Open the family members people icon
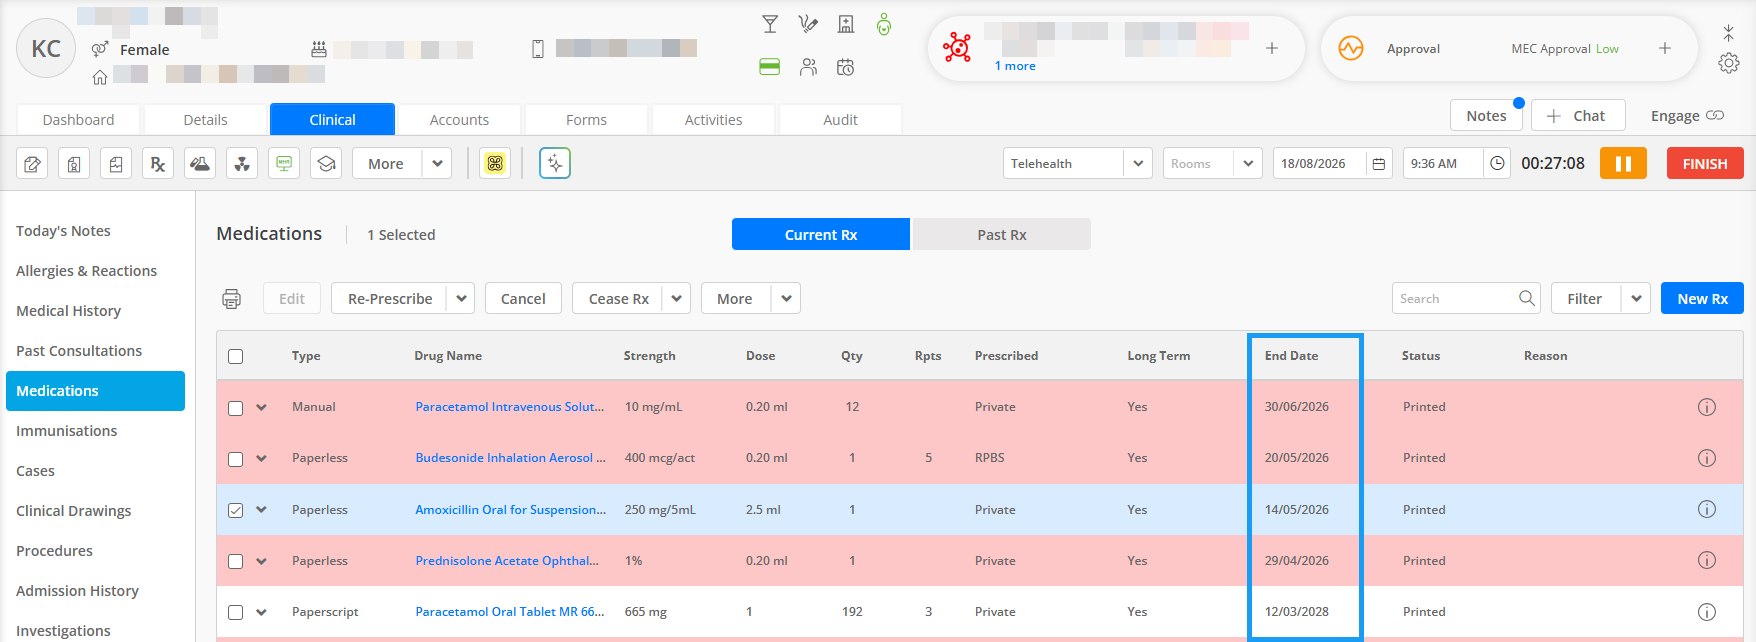 (x=808, y=67)
